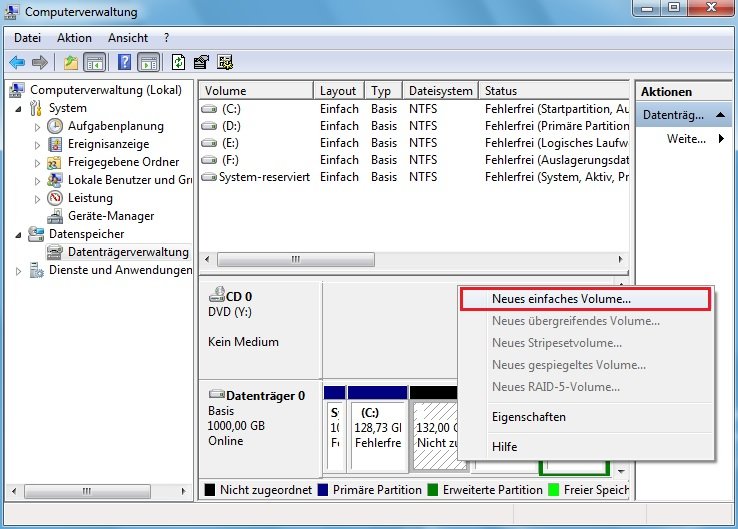The width and height of the screenshot is (738, 529).
Task: Select Lokale Benutzer und Gruppen tree item
Action: pos(130,180)
